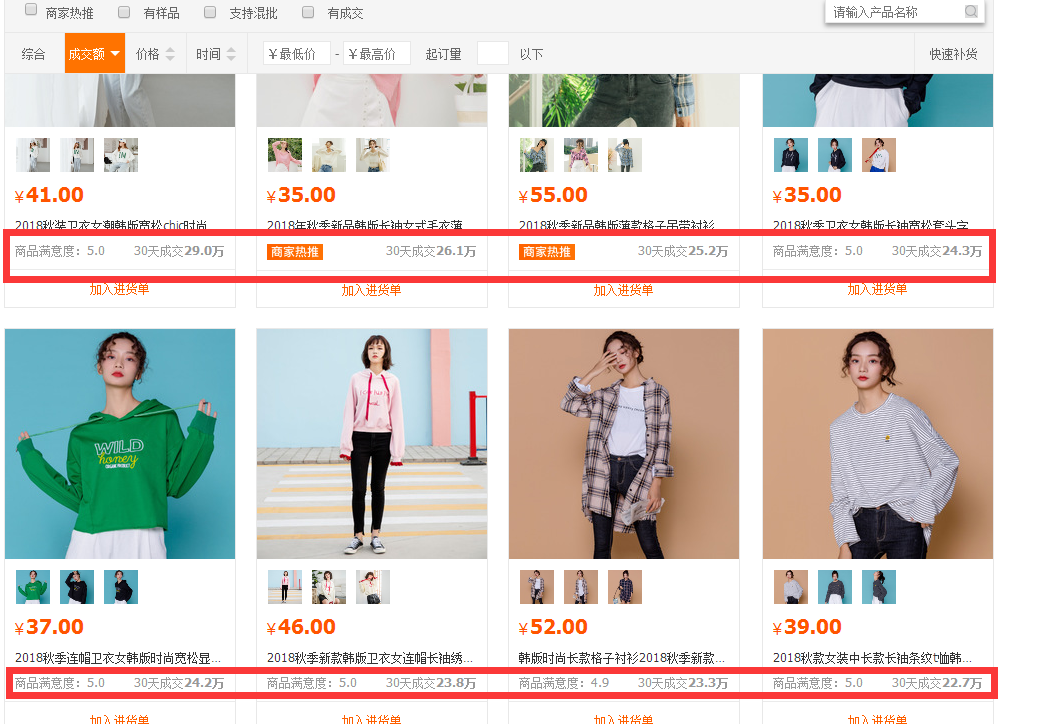Click 加入进货单 under the ¥55.00 item
Screen dimensions: 1043x724
pos(623,290)
